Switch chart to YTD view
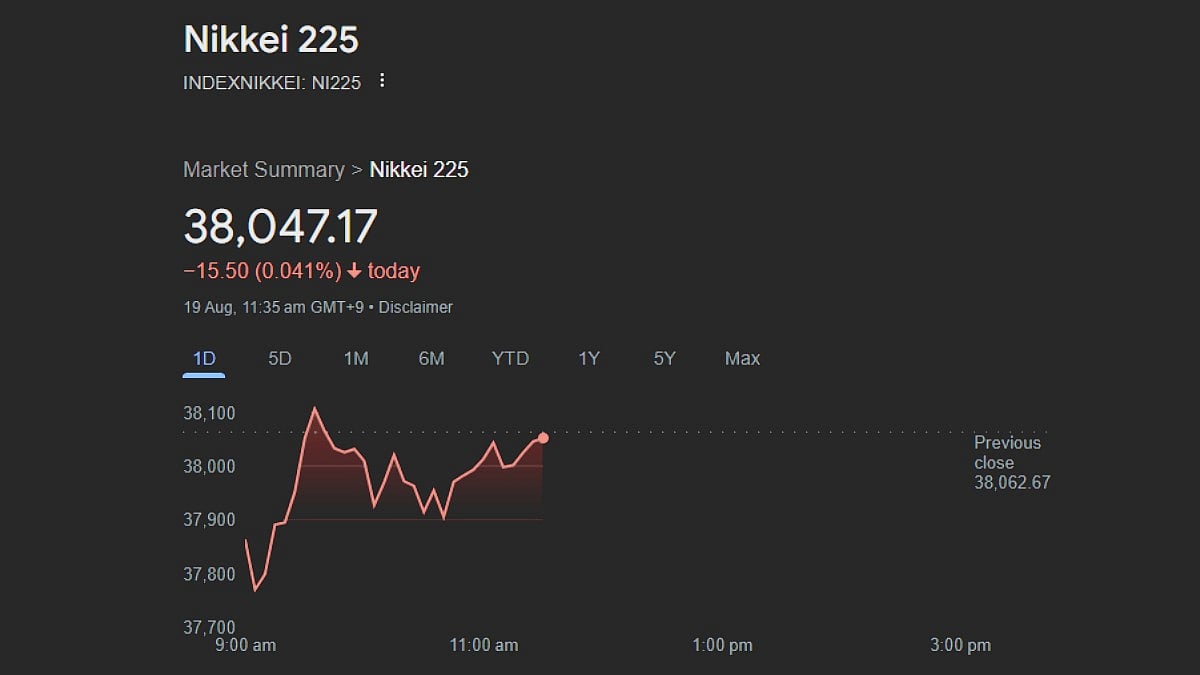This screenshot has height=675, width=1200. pos(510,359)
